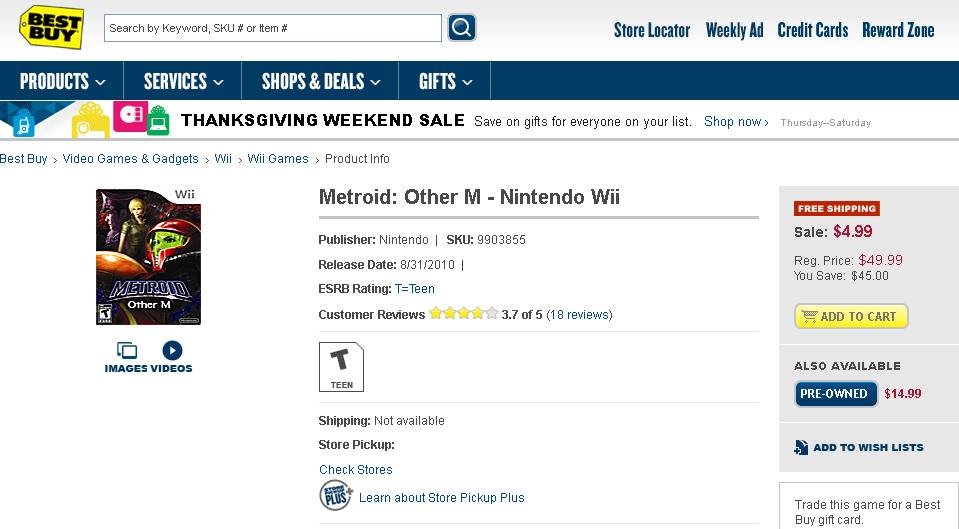Play product Videos icon

point(172,351)
